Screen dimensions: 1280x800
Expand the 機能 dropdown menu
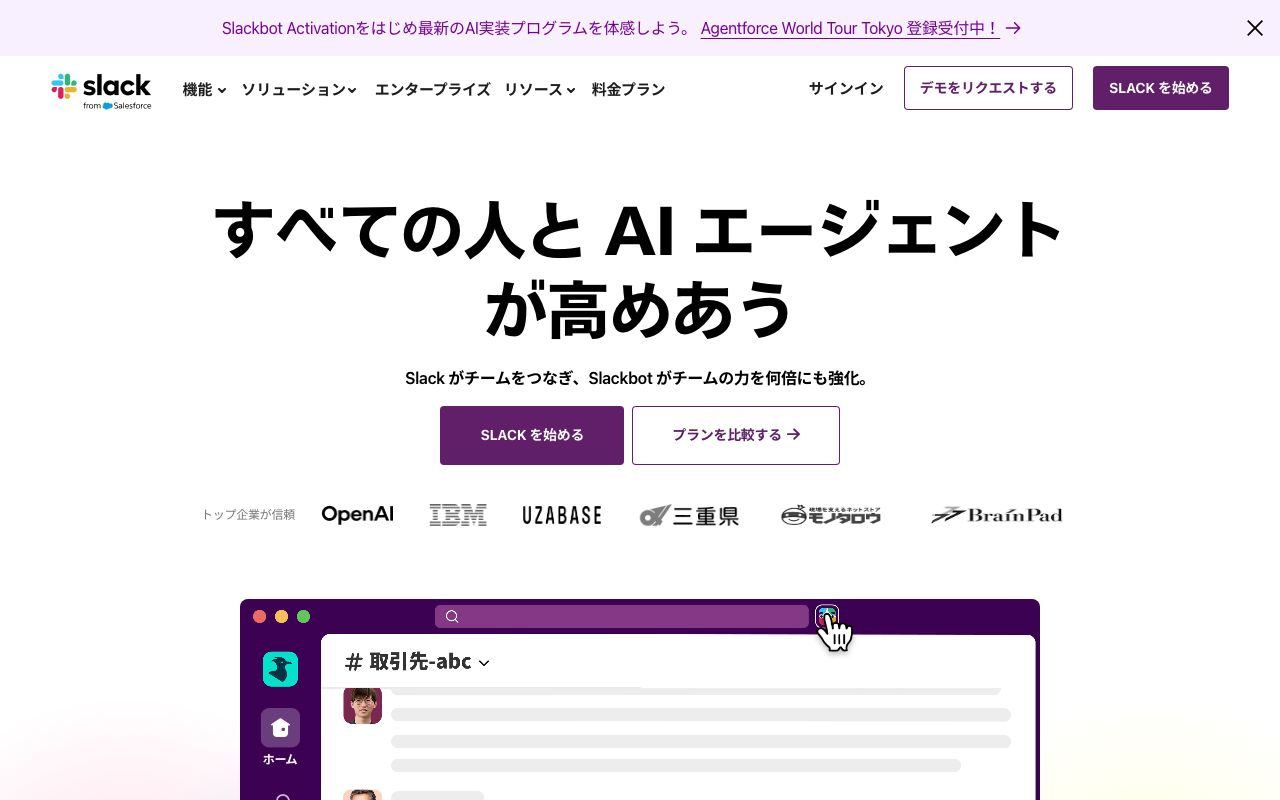(204, 89)
